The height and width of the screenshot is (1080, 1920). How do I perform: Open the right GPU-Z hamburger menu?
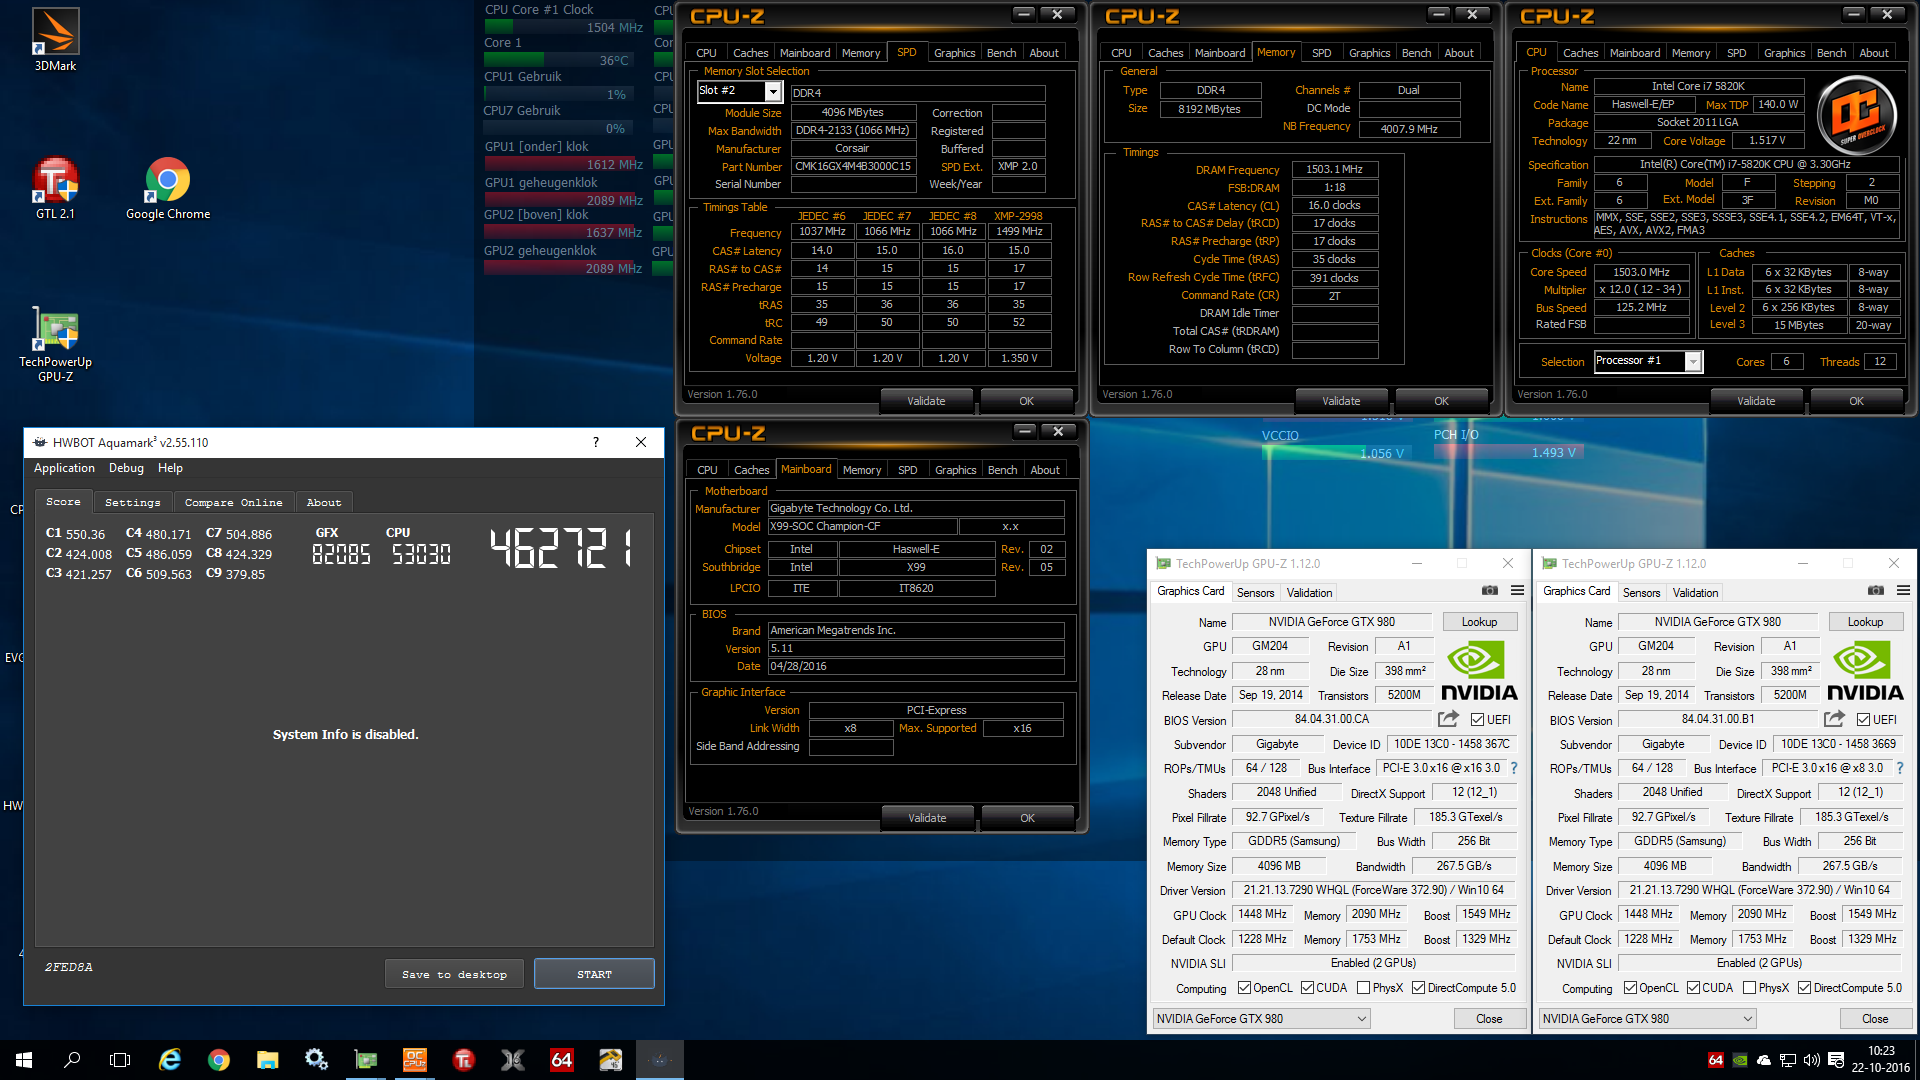pos(1903,591)
